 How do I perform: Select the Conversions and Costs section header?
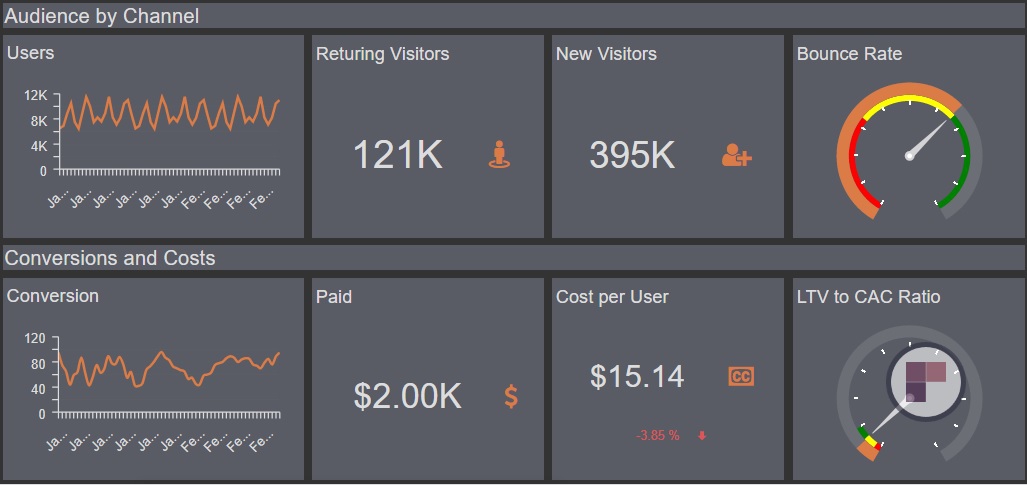click(110, 258)
